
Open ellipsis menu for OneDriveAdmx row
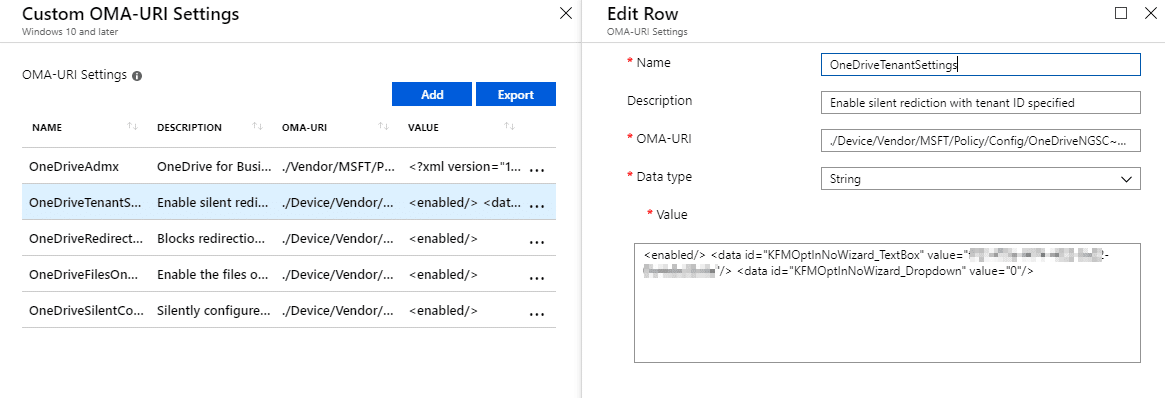tap(536, 169)
